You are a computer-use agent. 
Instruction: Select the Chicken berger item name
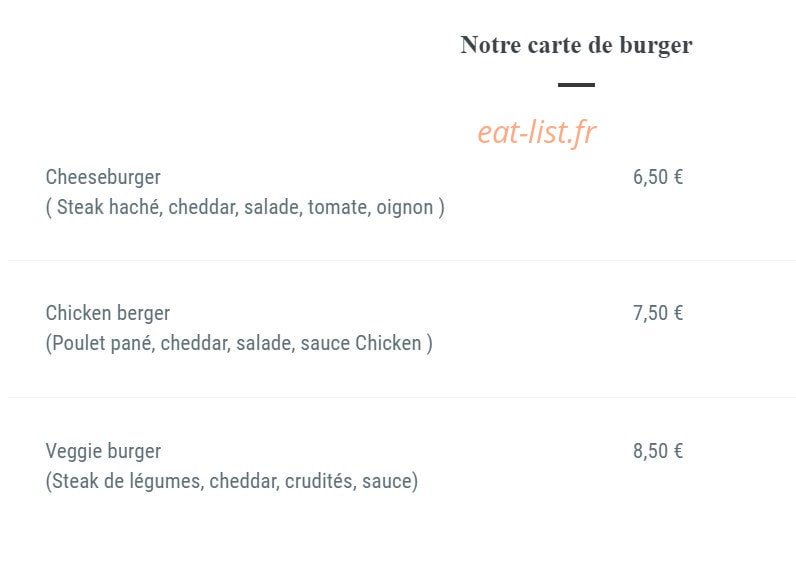coord(108,313)
